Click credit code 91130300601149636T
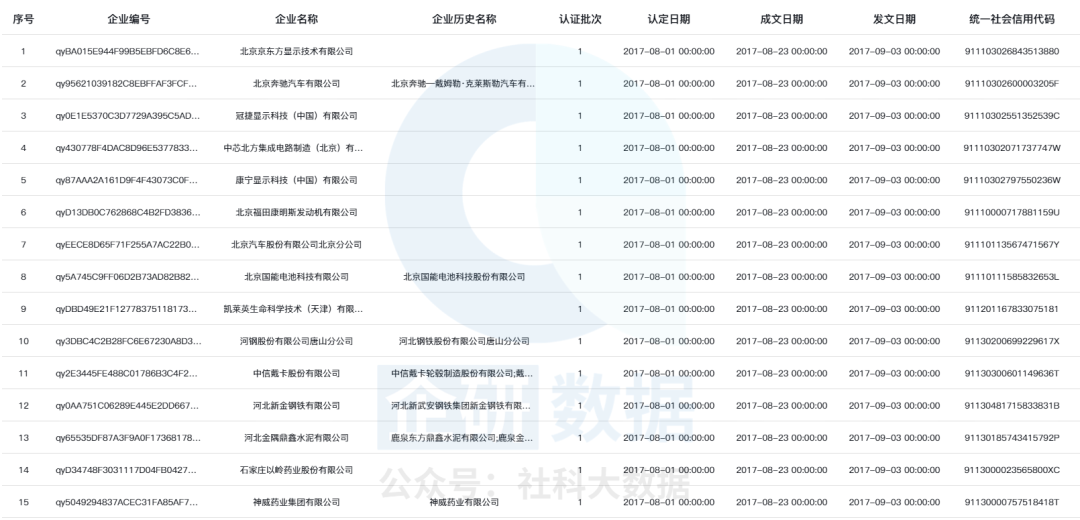This screenshot has height=520, width=1080. pos(1011,373)
